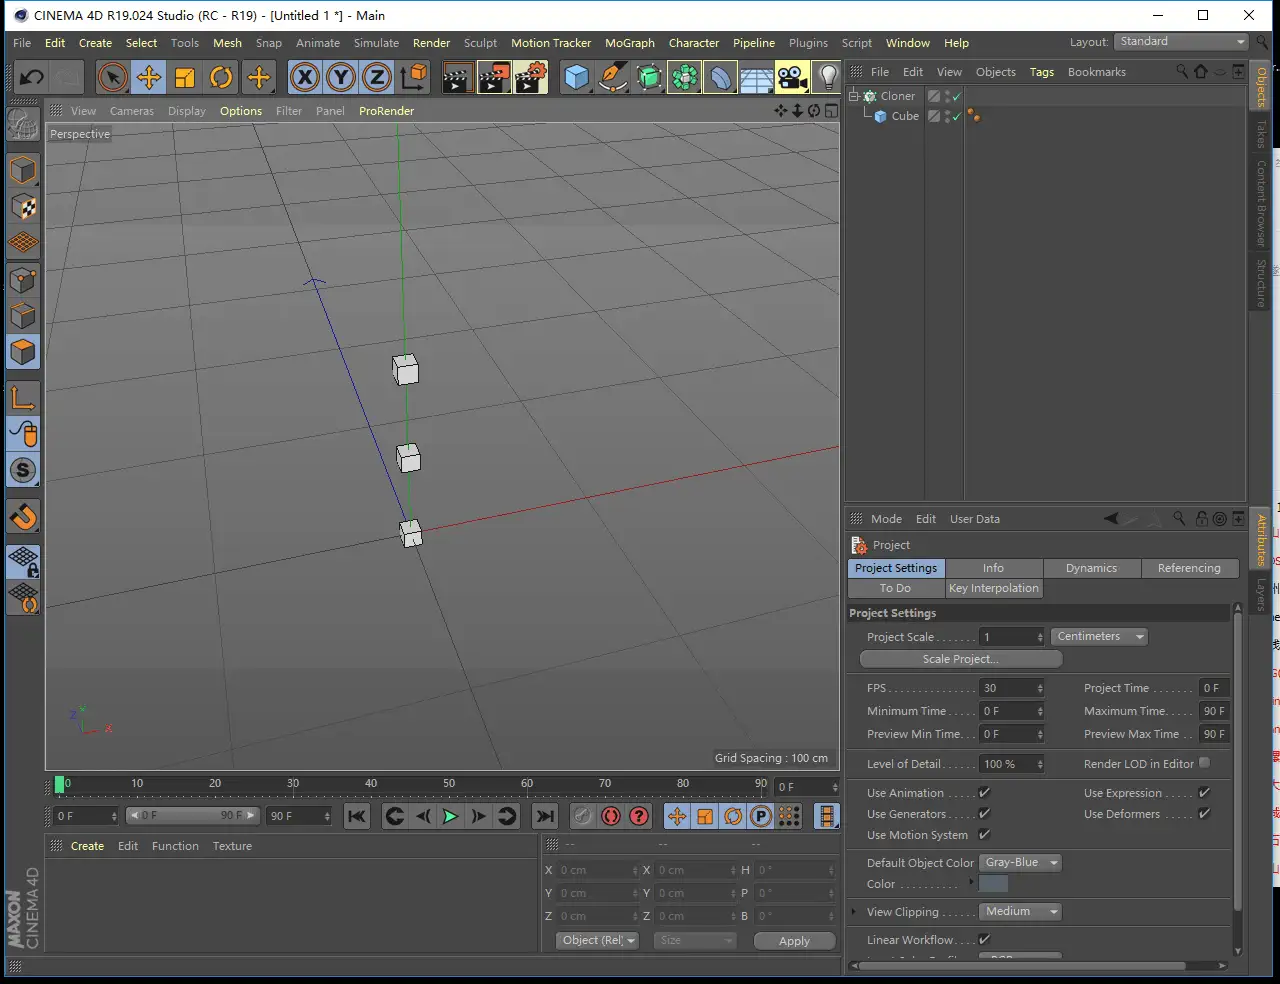Viewport: 1280px width, 984px height.
Task: Toggle the Use Motion System checkbox
Action: pyautogui.click(x=984, y=834)
